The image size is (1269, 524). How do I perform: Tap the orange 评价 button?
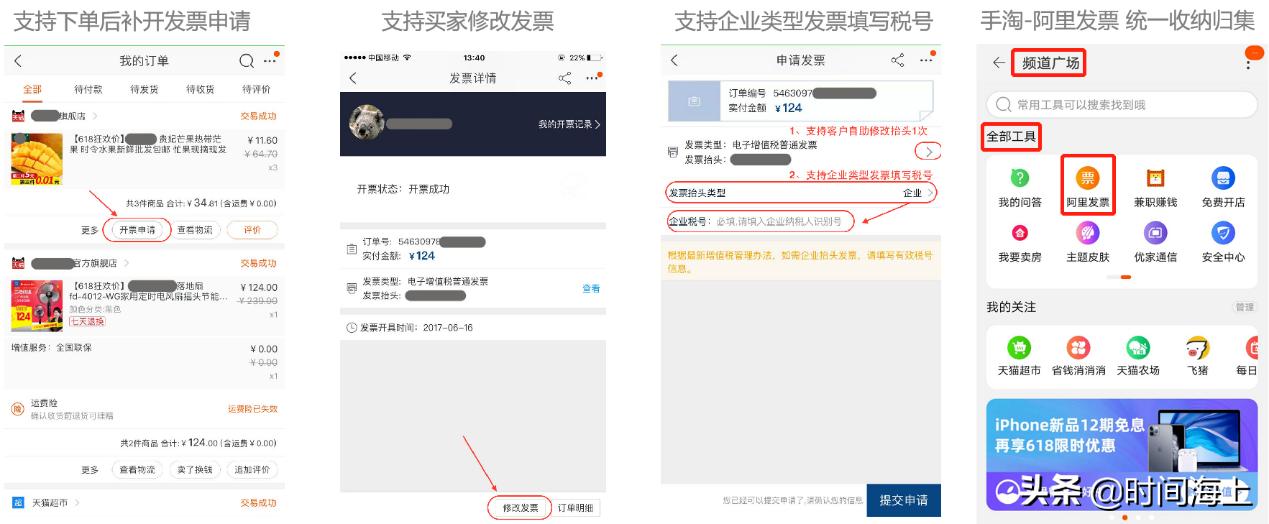pyautogui.click(x=250, y=229)
